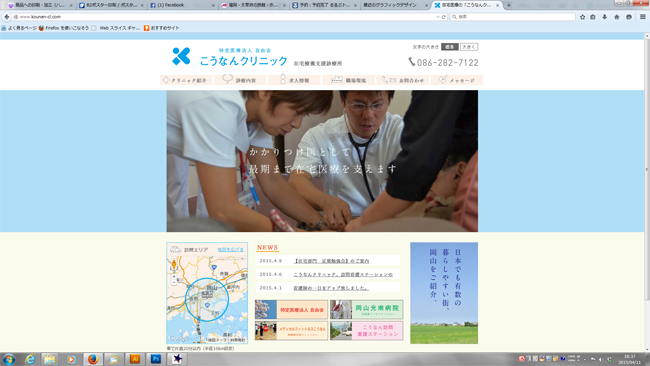Click the 岡山光南病院 banner
Viewport: 650px width, 366px height.
click(366, 310)
